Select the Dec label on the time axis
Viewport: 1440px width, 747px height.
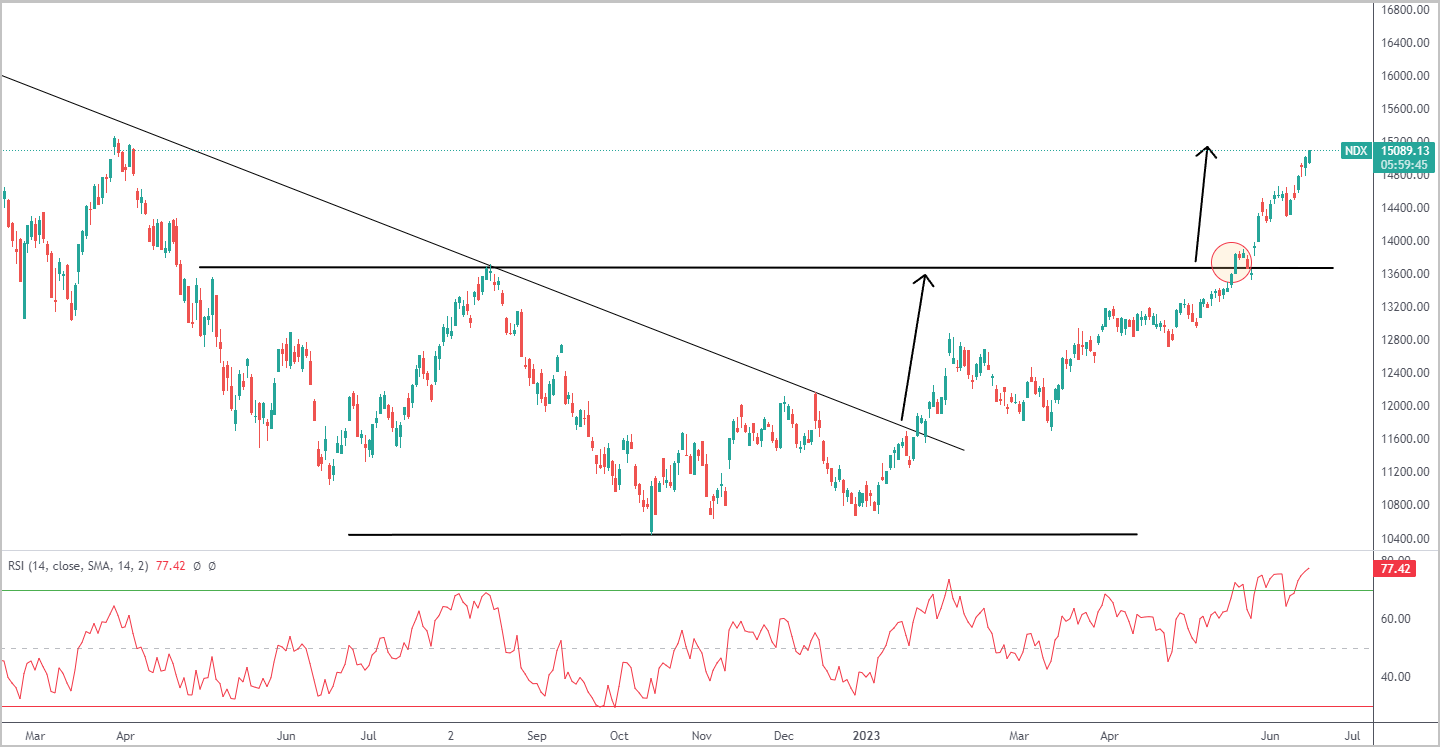(x=784, y=736)
